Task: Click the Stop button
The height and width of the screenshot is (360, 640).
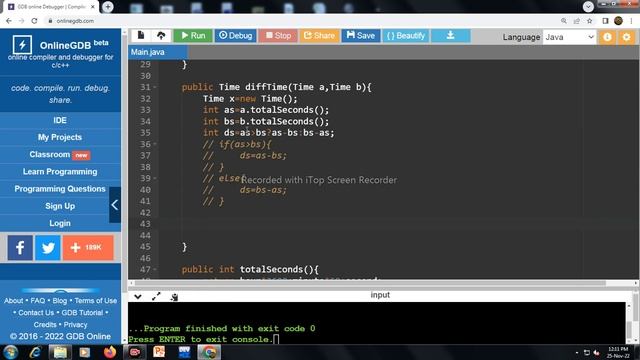Action: pyautogui.click(x=278, y=36)
